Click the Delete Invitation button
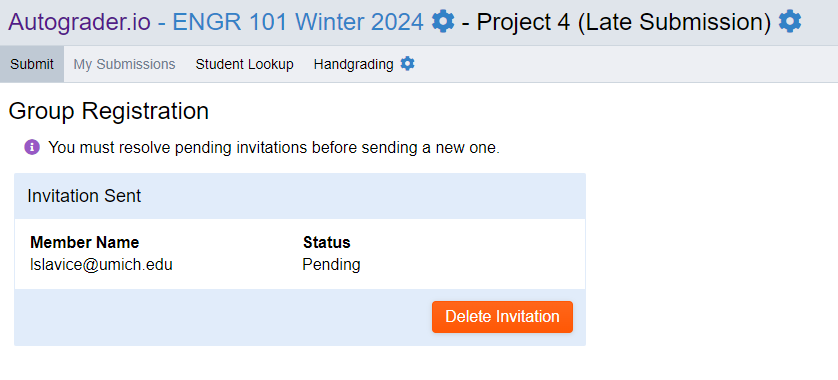This screenshot has height=380, width=838. pyautogui.click(x=502, y=316)
